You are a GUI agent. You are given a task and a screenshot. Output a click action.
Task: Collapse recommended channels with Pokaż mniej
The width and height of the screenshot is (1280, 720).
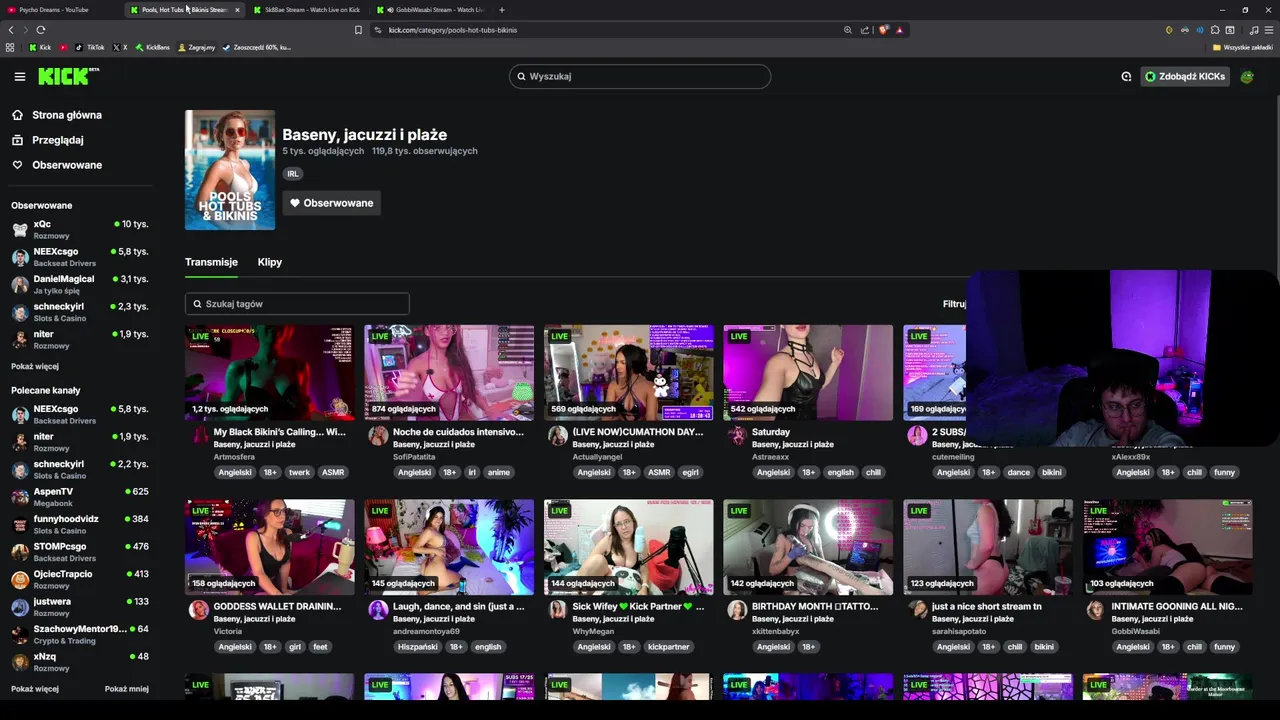(127, 689)
